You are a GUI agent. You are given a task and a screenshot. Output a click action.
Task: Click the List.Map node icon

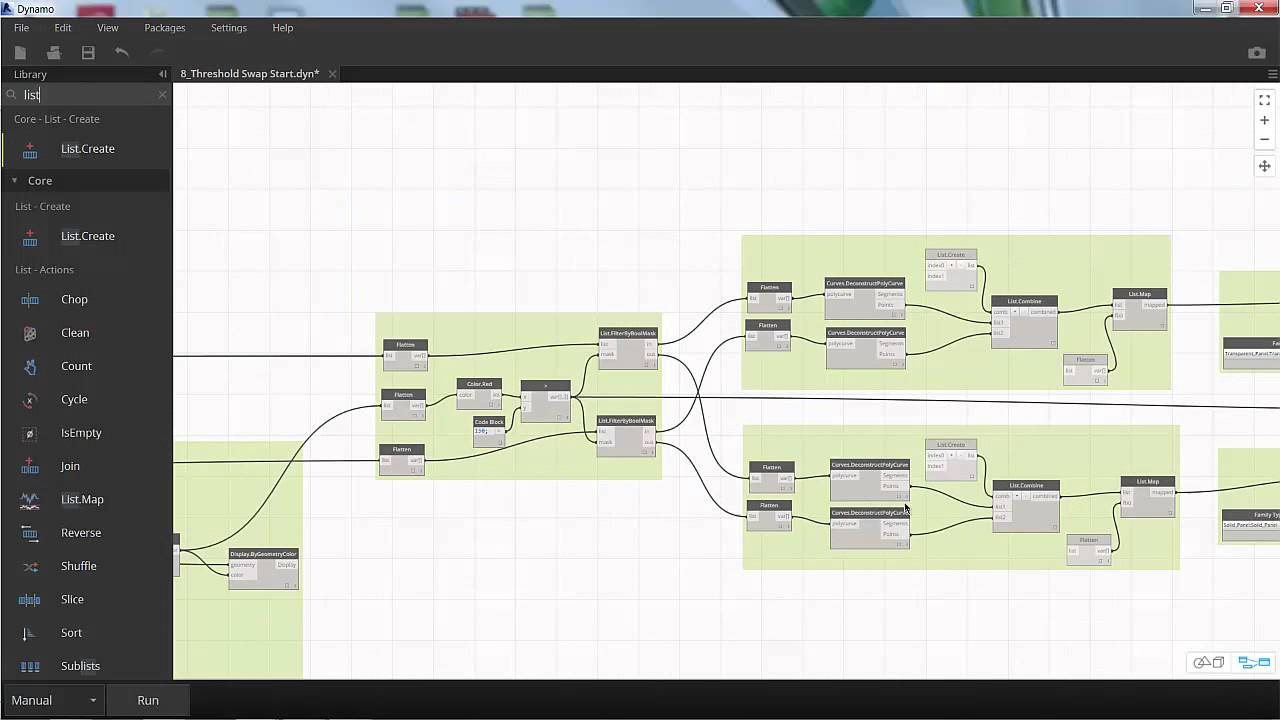pos(30,499)
